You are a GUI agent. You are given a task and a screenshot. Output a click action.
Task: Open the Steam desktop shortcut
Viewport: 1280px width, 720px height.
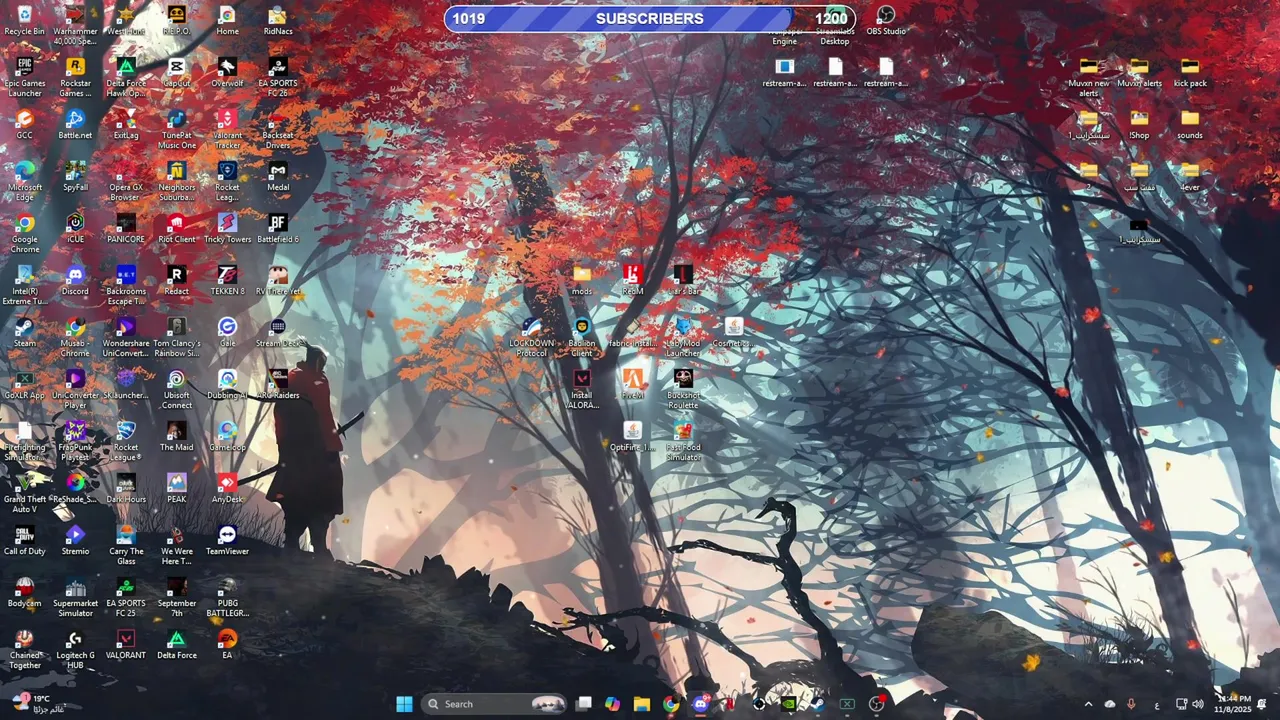[24, 332]
